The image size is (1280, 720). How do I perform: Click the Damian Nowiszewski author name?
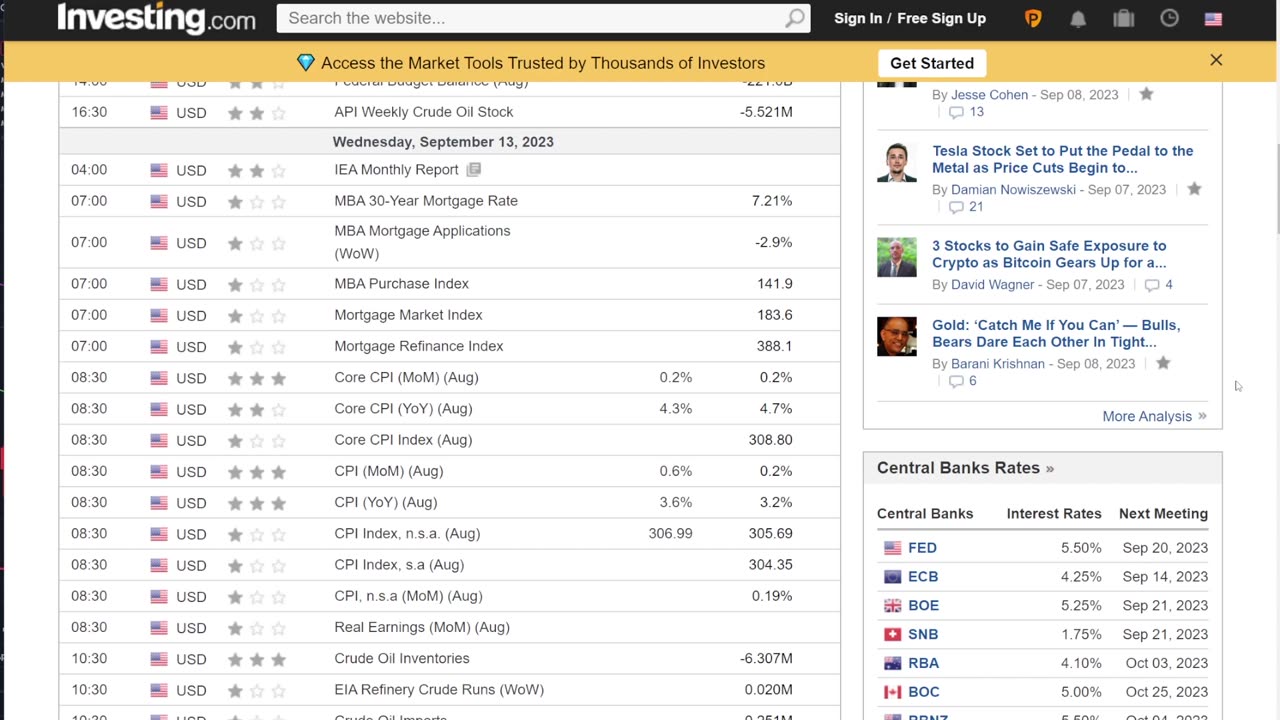click(1013, 190)
